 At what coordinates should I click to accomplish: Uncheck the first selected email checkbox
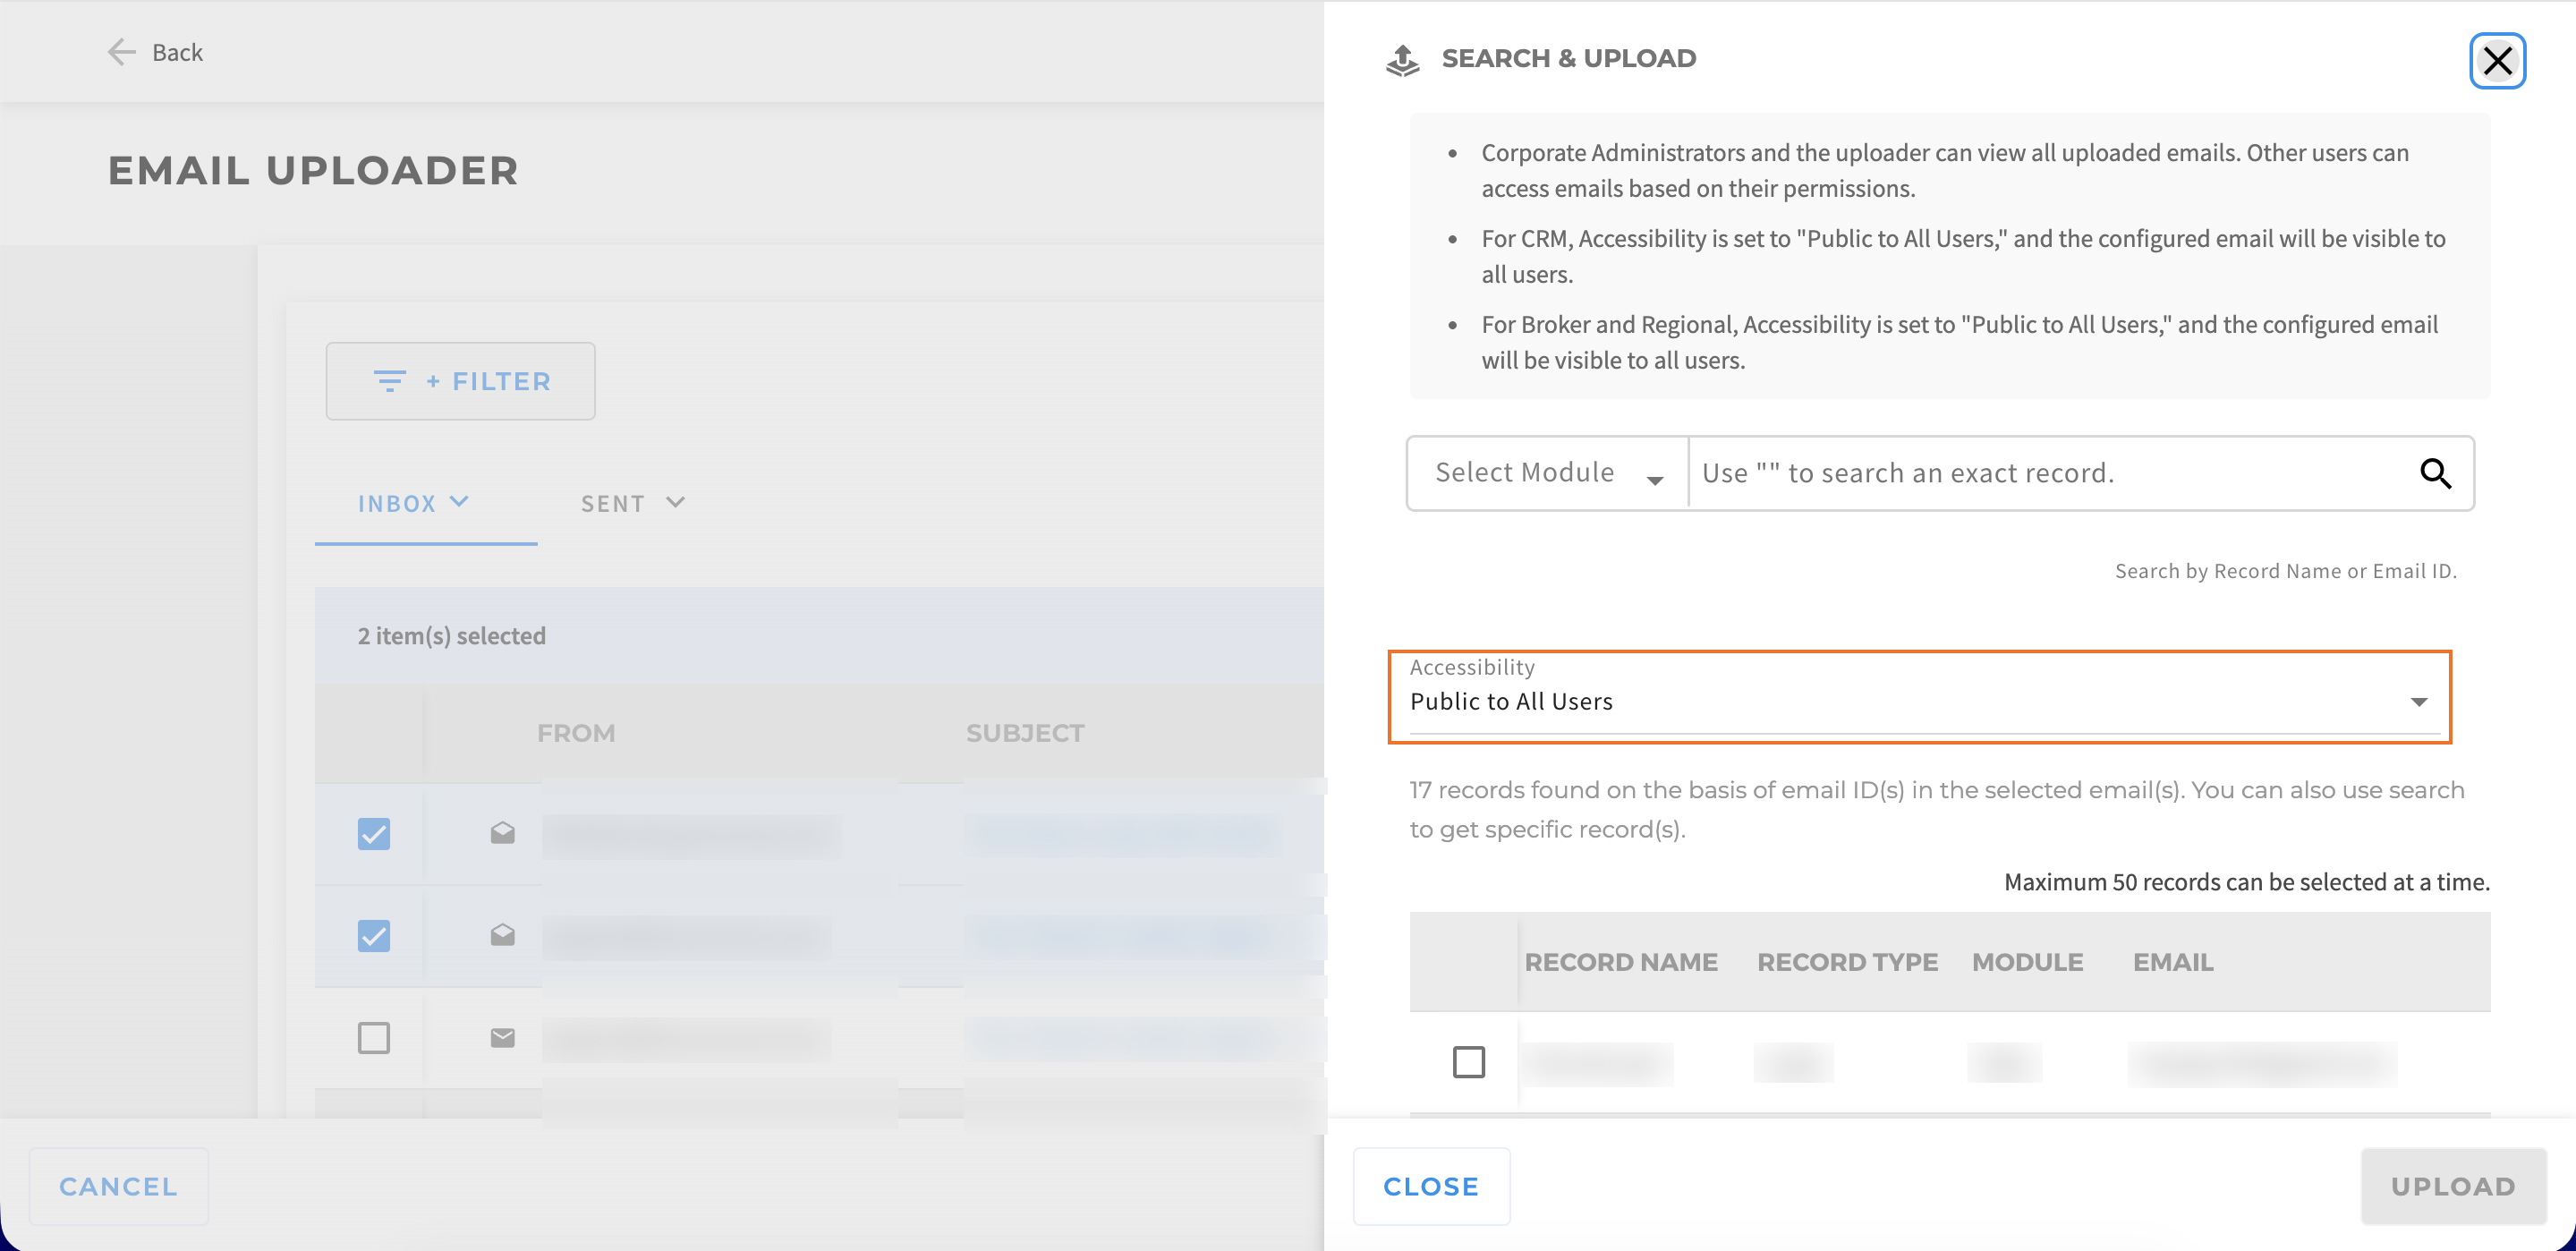point(374,833)
